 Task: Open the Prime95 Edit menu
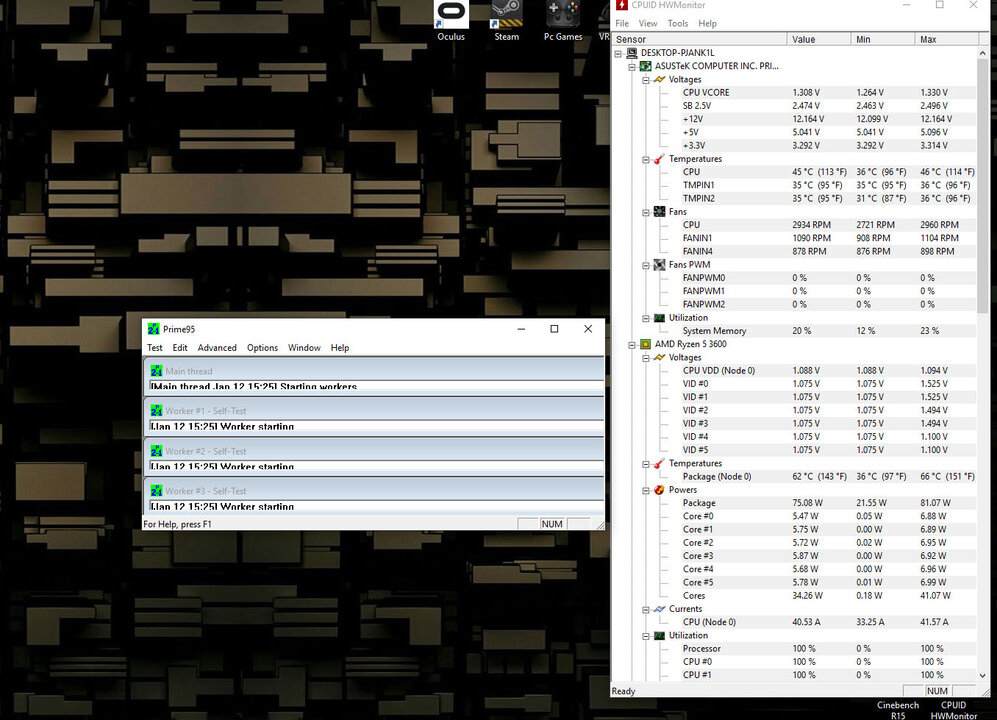pyautogui.click(x=180, y=348)
